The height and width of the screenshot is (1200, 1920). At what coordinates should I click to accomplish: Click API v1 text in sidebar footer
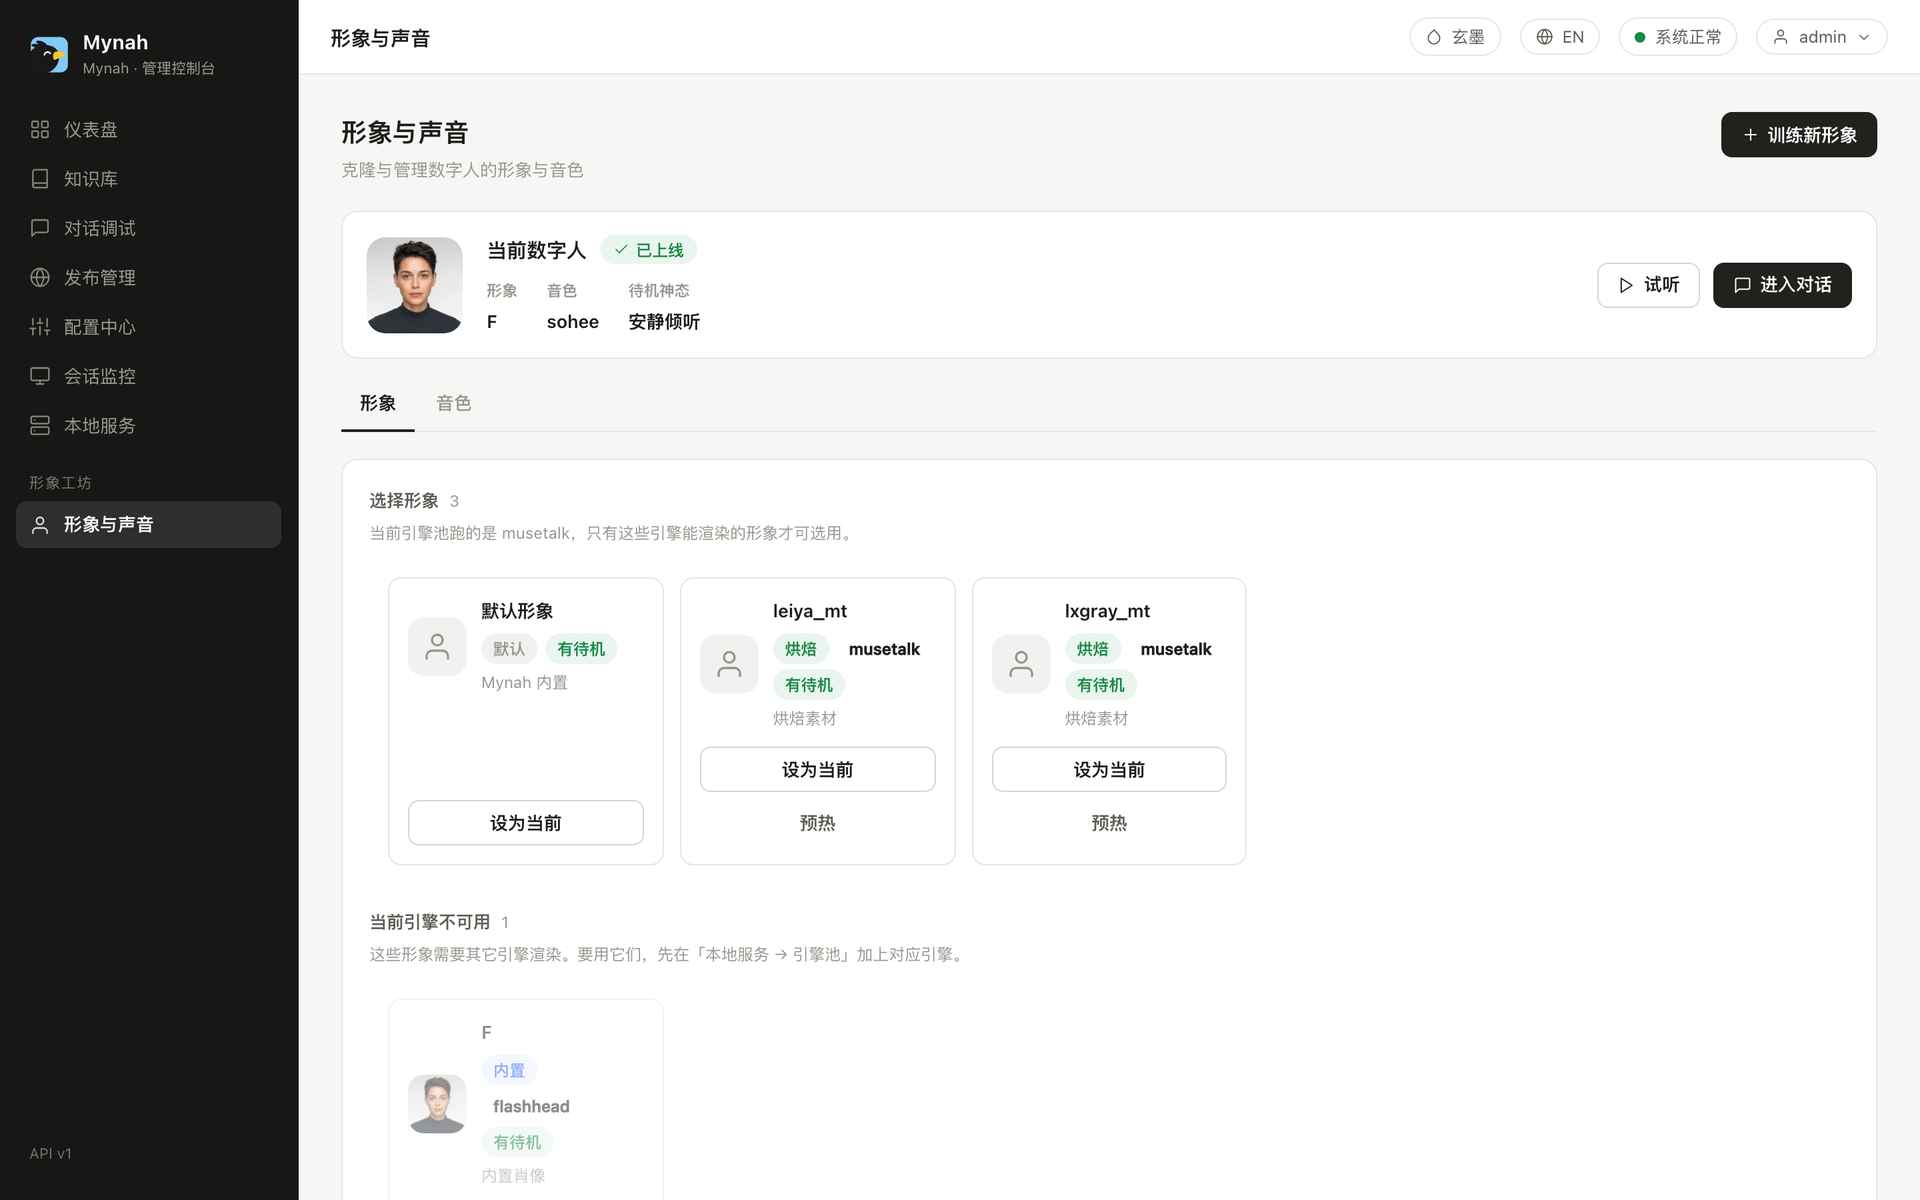[x=50, y=1153]
